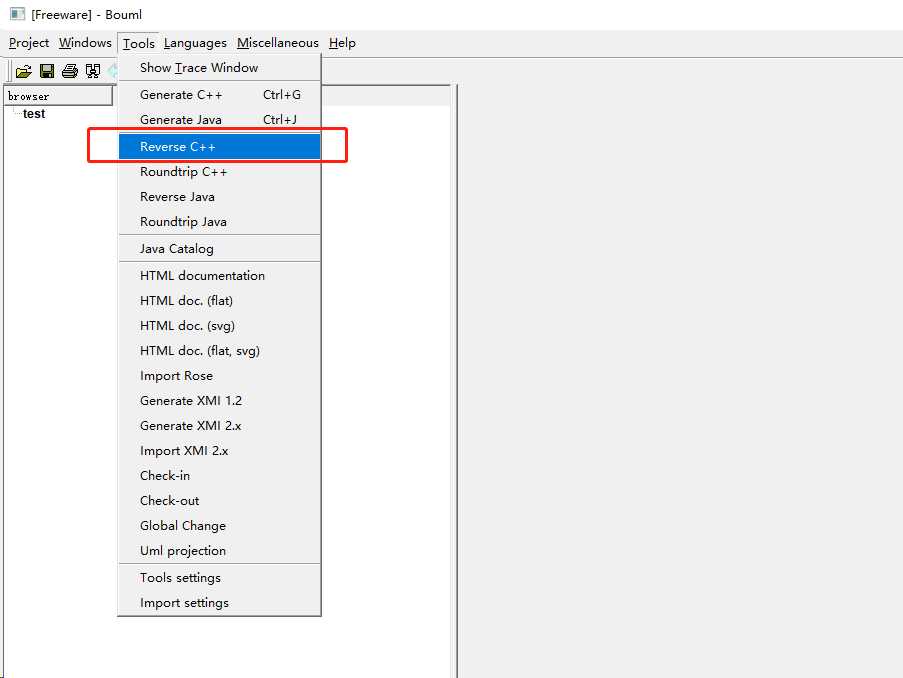The image size is (903, 678).
Task: Click the open project folder icon
Action: [24, 71]
